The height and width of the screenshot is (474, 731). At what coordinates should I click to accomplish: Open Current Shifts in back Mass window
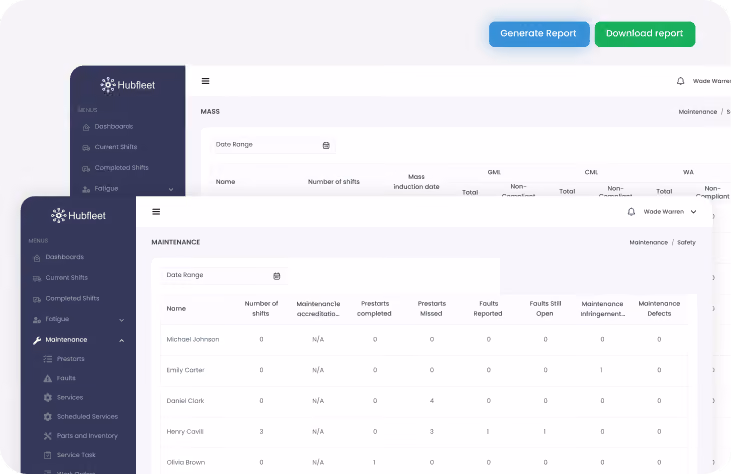(x=116, y=147)
